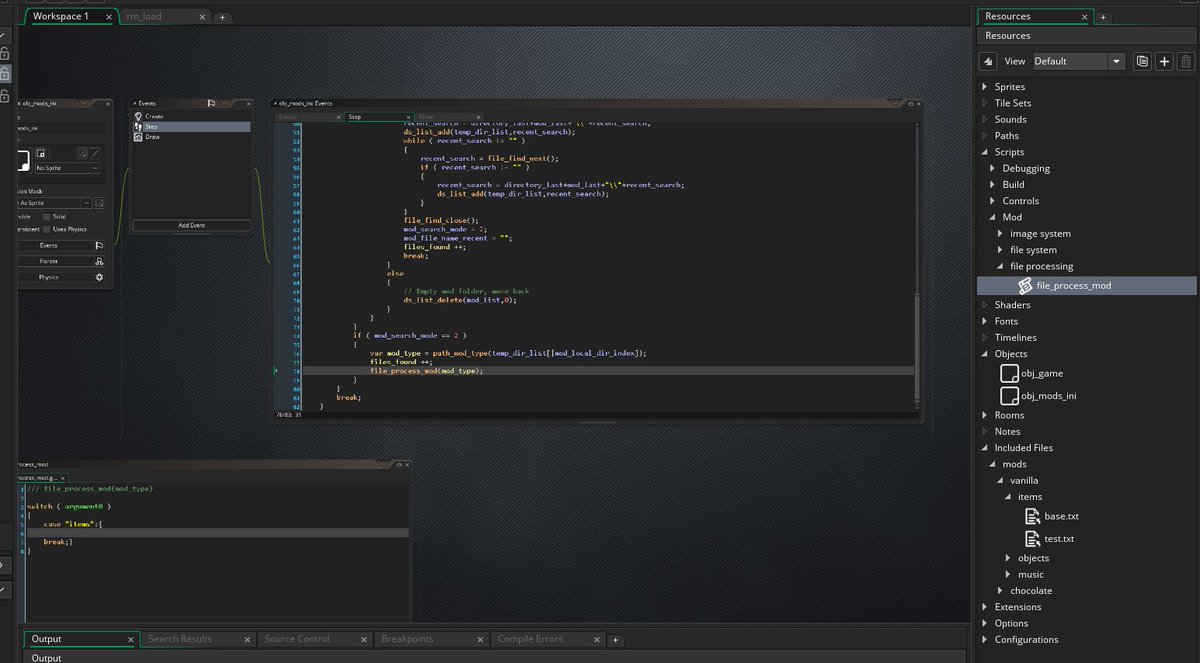This screenshot has height=663, width=1200.
Task: Click the Events button in the object editor
Action: pos(49,245)
